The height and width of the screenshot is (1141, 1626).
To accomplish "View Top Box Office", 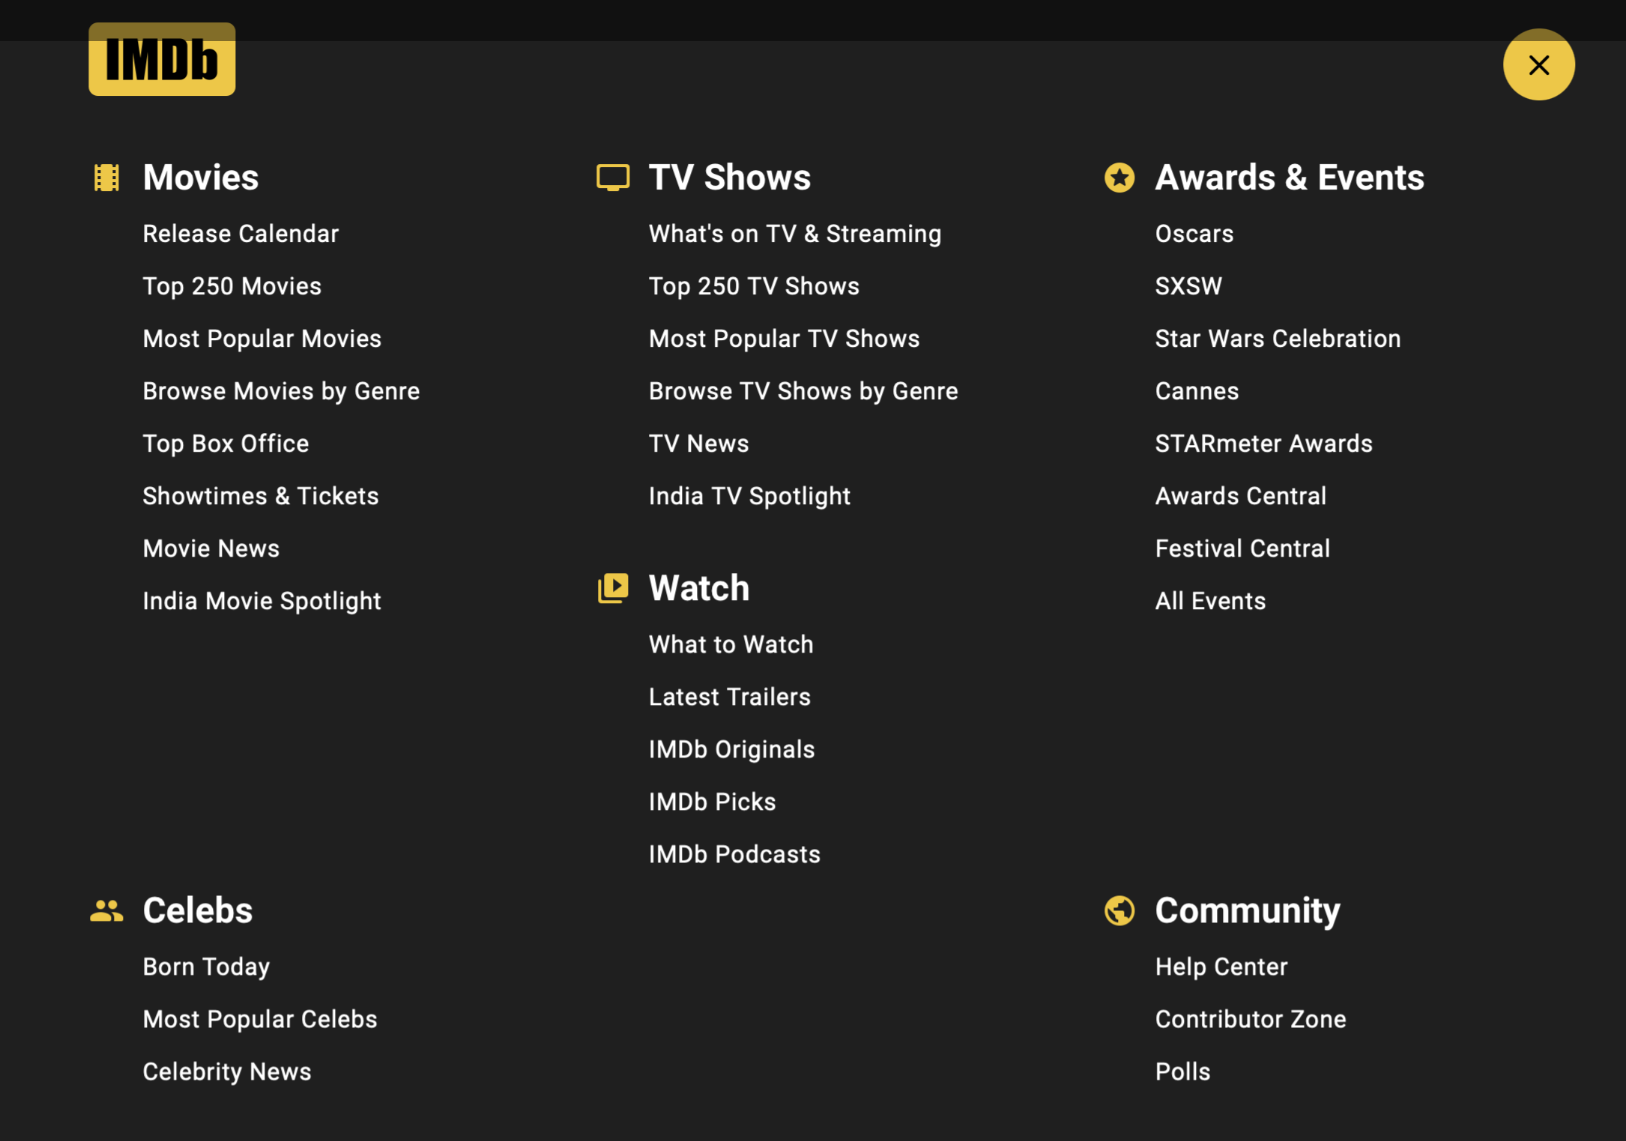I will click(x=226, y=444).
